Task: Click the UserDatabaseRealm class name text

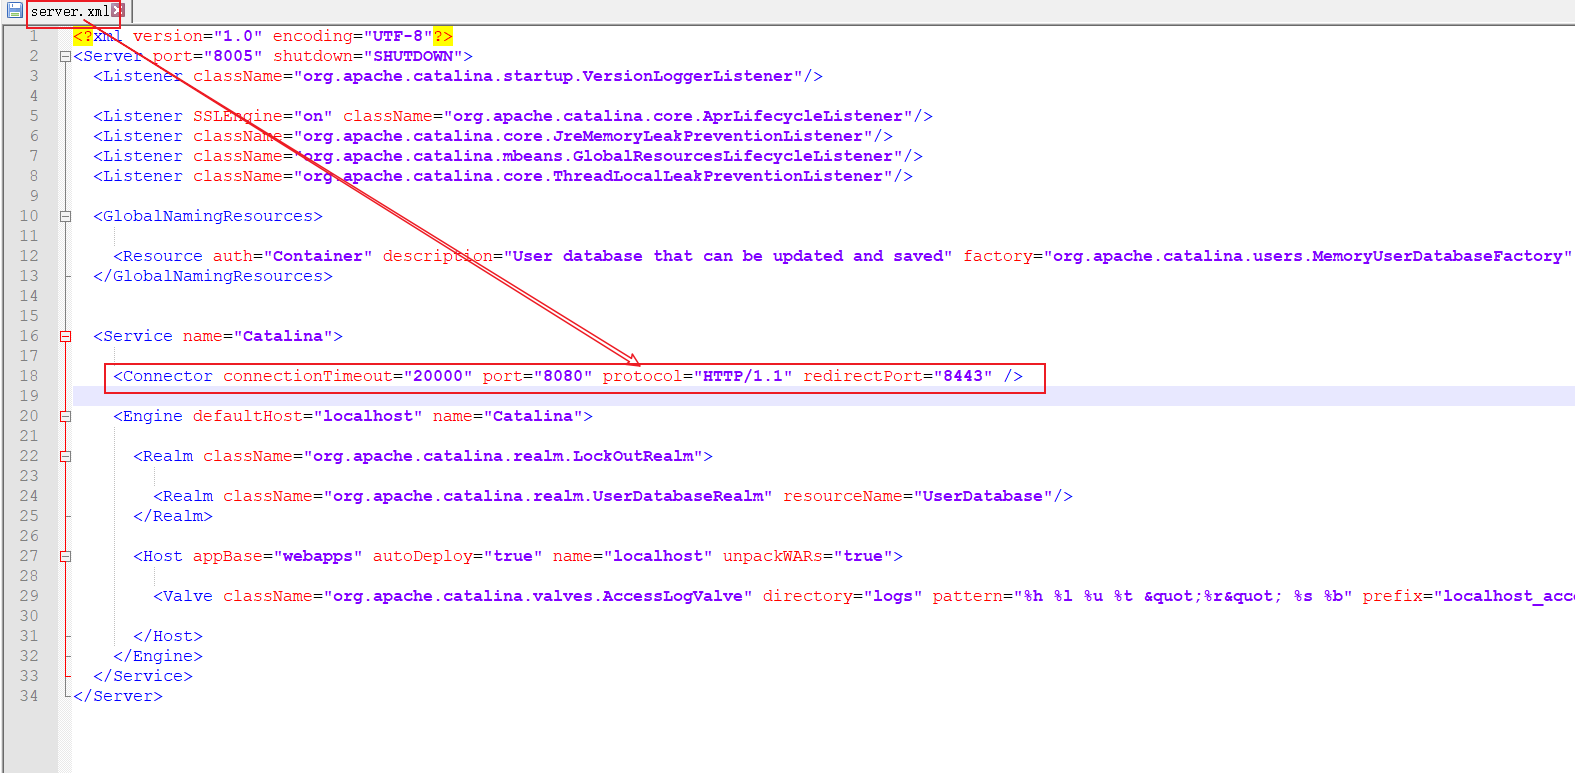Action: (678, 496)
